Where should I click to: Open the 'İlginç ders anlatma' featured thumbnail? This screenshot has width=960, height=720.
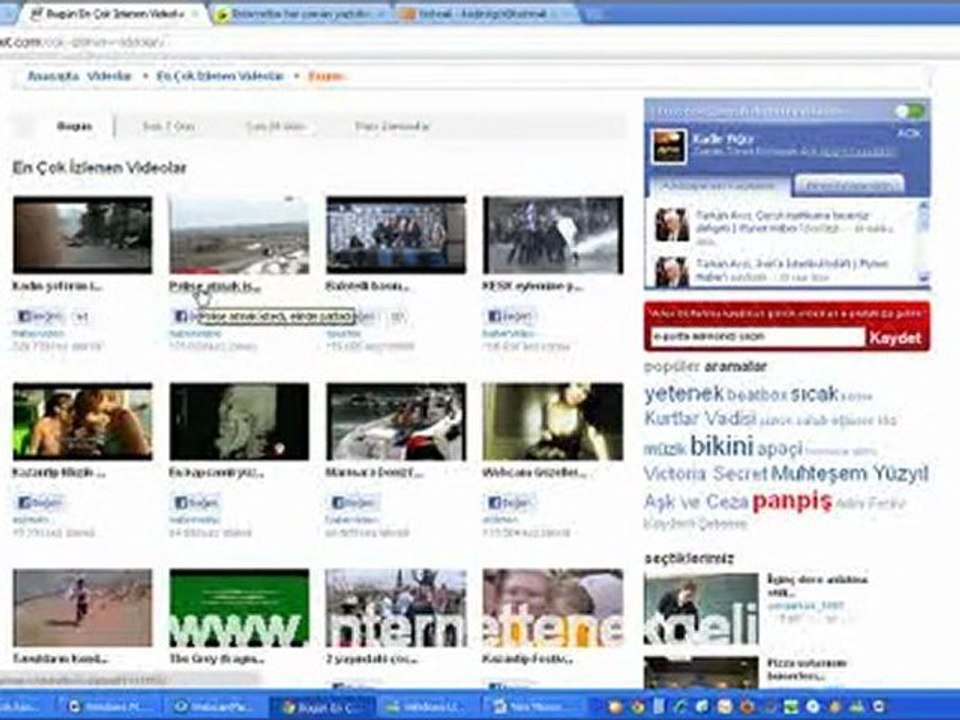click(701, 609)
